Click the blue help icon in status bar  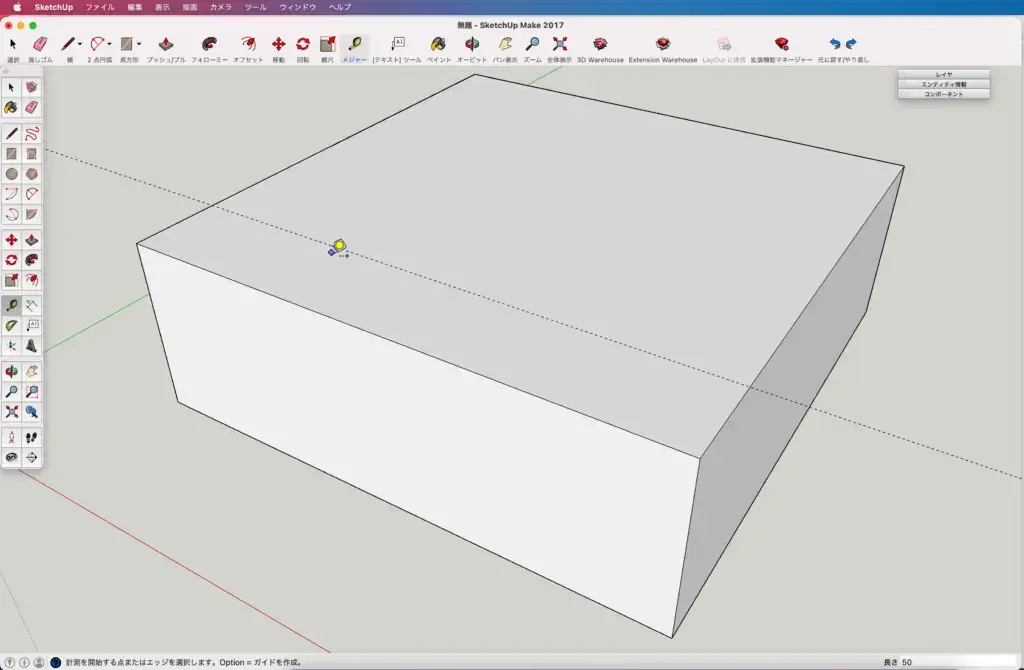coord(56,662)
